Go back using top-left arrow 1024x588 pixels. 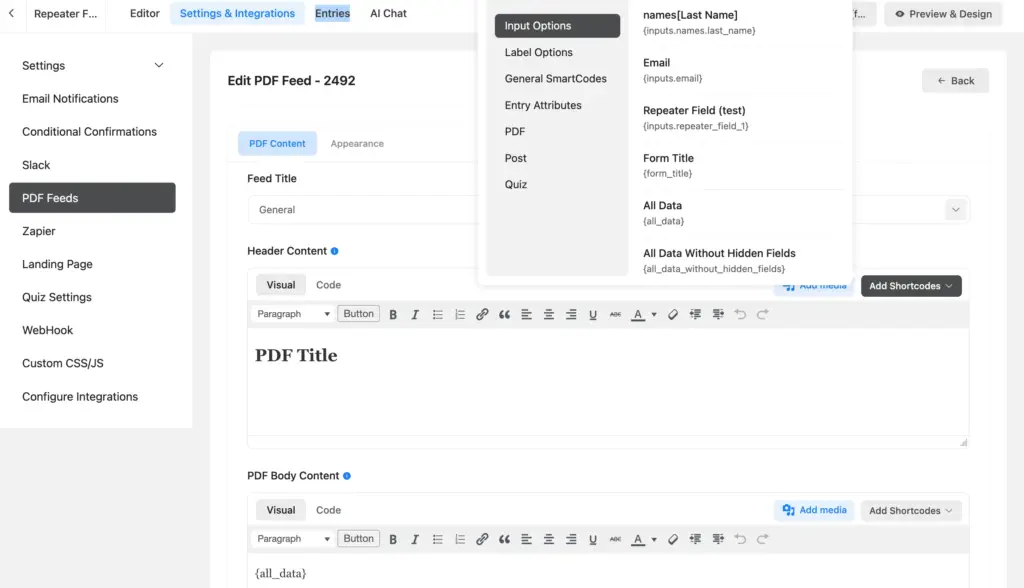(x=11, y=13)
